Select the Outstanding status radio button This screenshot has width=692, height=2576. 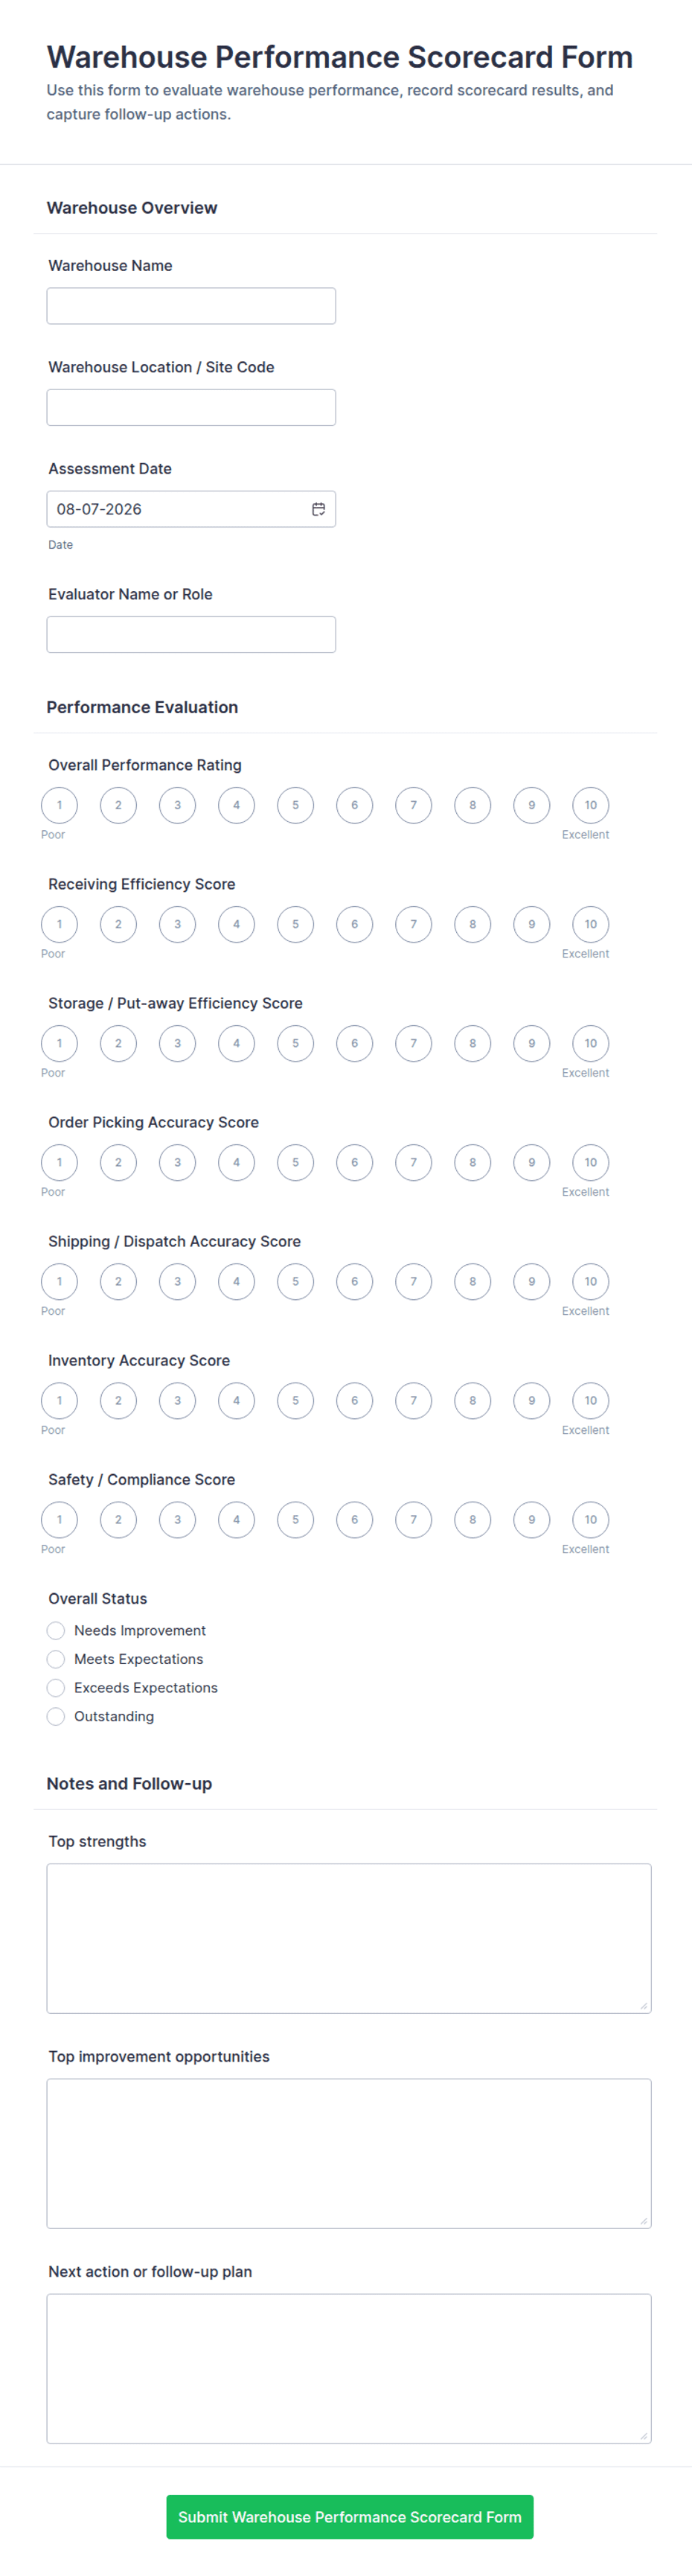click(x=56, y=1716)
